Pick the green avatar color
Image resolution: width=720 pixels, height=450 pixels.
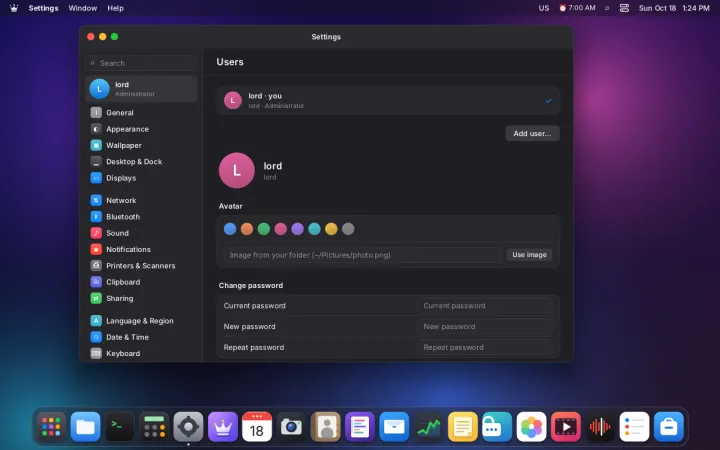264,229
